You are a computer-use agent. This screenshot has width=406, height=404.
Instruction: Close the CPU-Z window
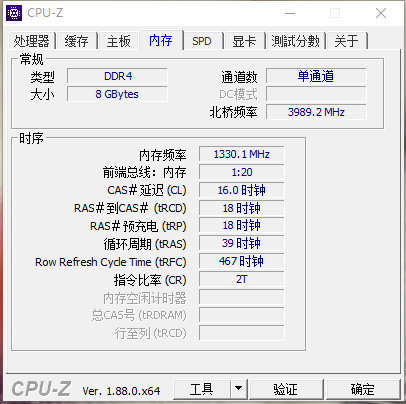pos(381,13)
